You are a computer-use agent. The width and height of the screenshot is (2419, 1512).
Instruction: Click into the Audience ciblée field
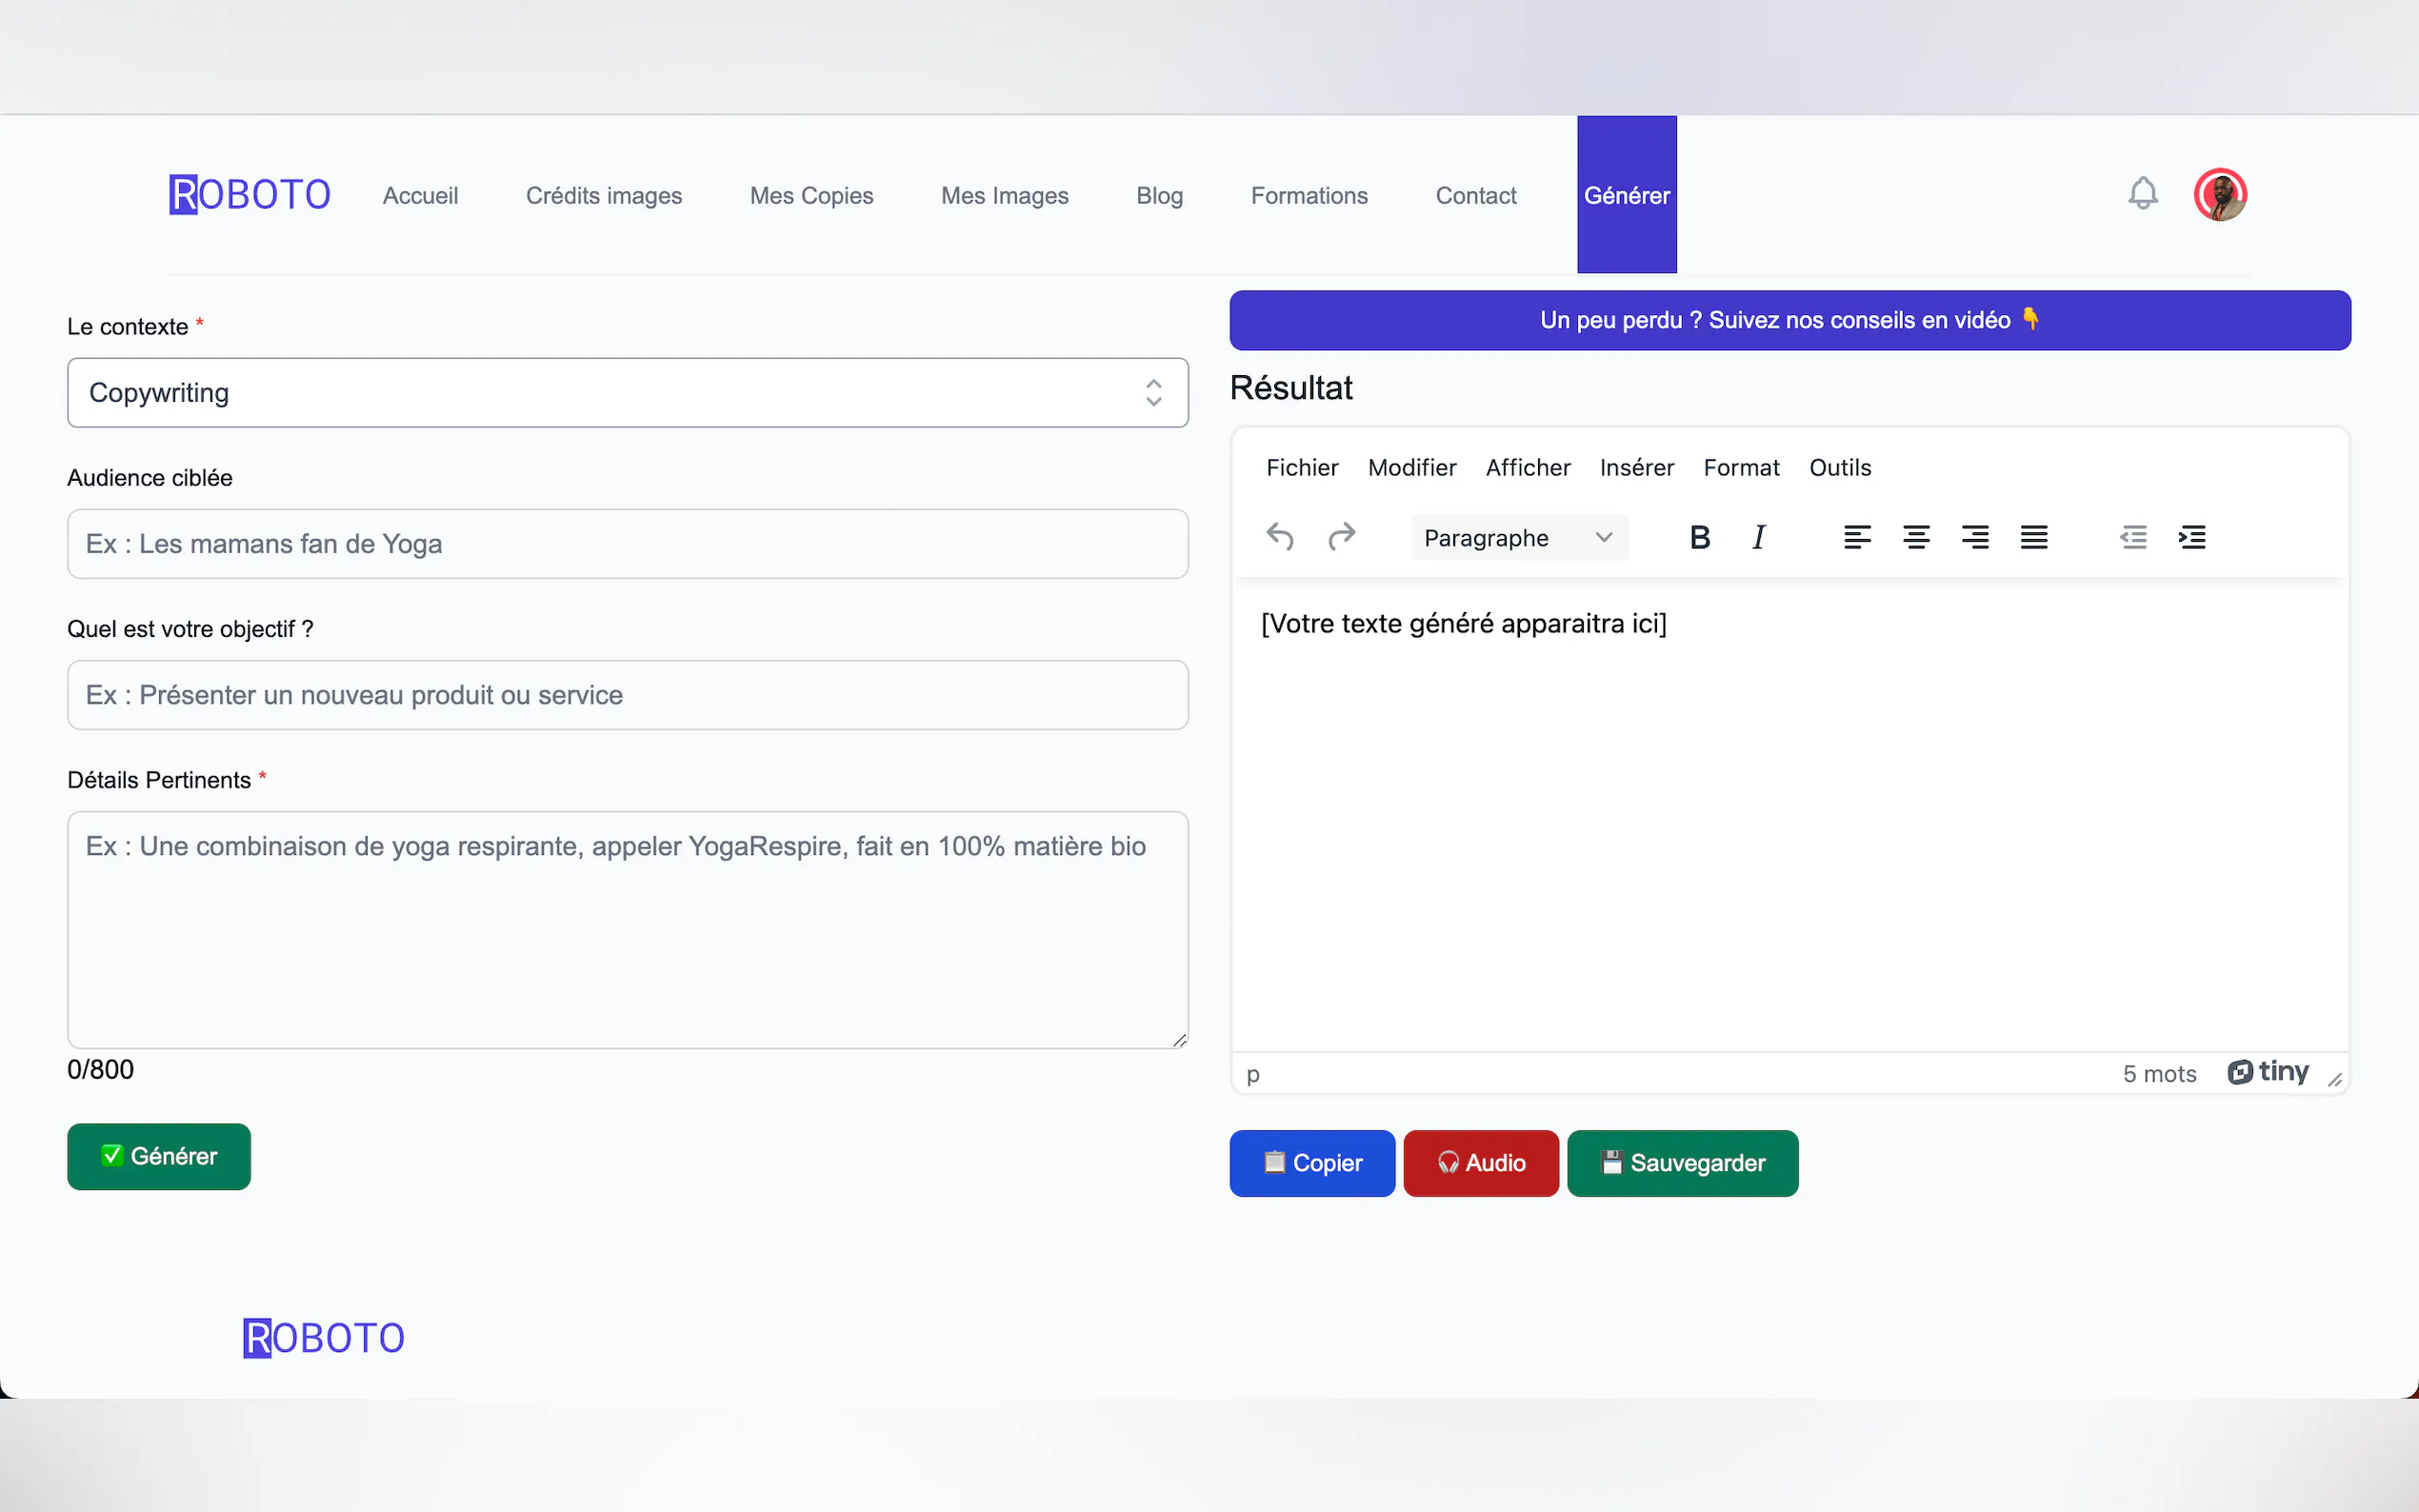[x=627, y=544]
